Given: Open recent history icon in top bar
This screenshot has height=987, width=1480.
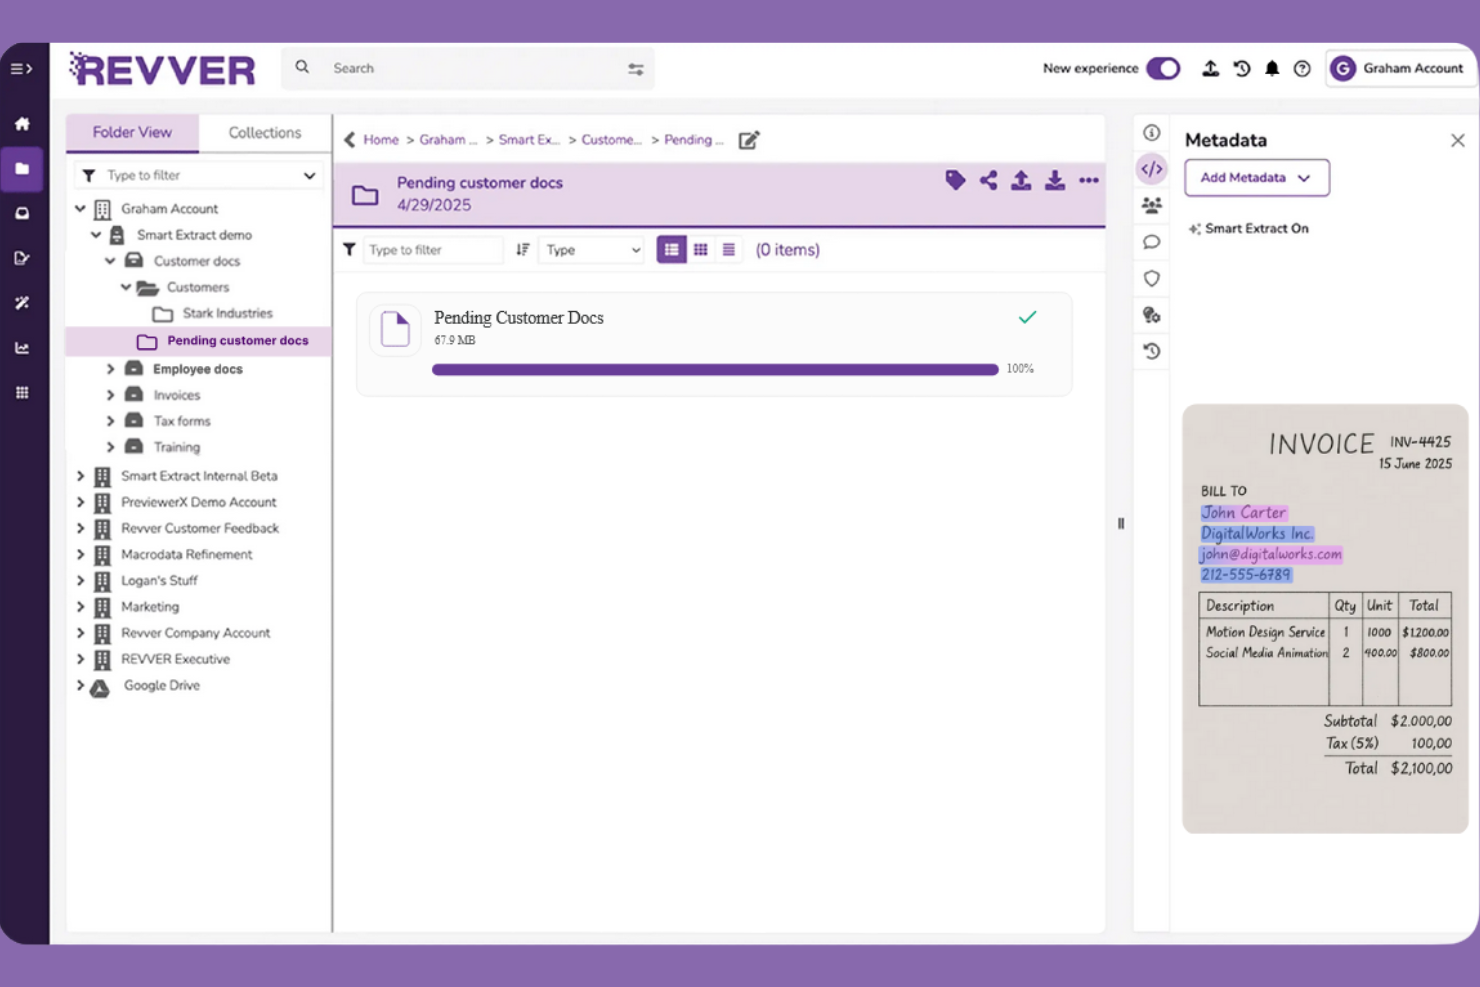Looking at the screenshot, I should [1241, 68].
